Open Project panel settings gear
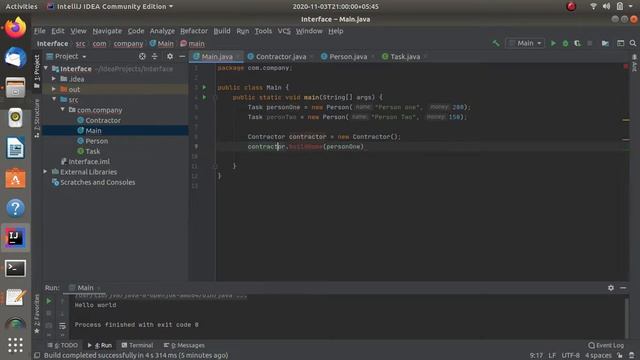 [x=170, y=56]
